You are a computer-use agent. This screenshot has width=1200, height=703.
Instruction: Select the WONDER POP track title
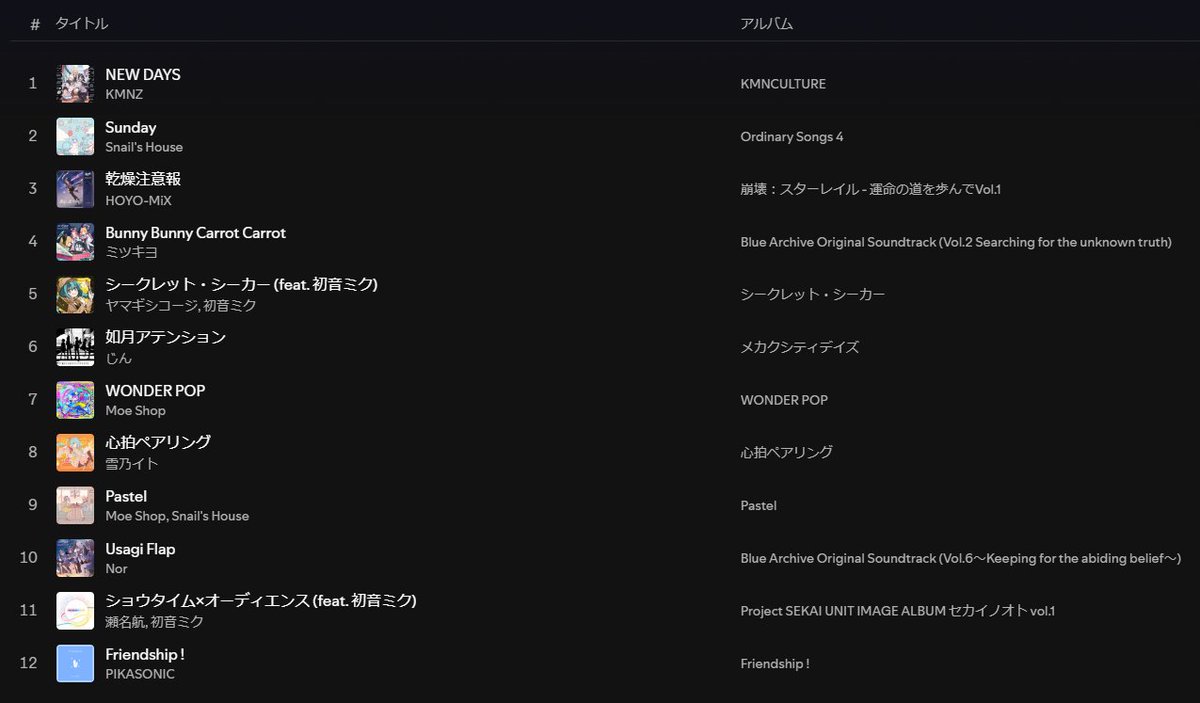coord(155,391)
